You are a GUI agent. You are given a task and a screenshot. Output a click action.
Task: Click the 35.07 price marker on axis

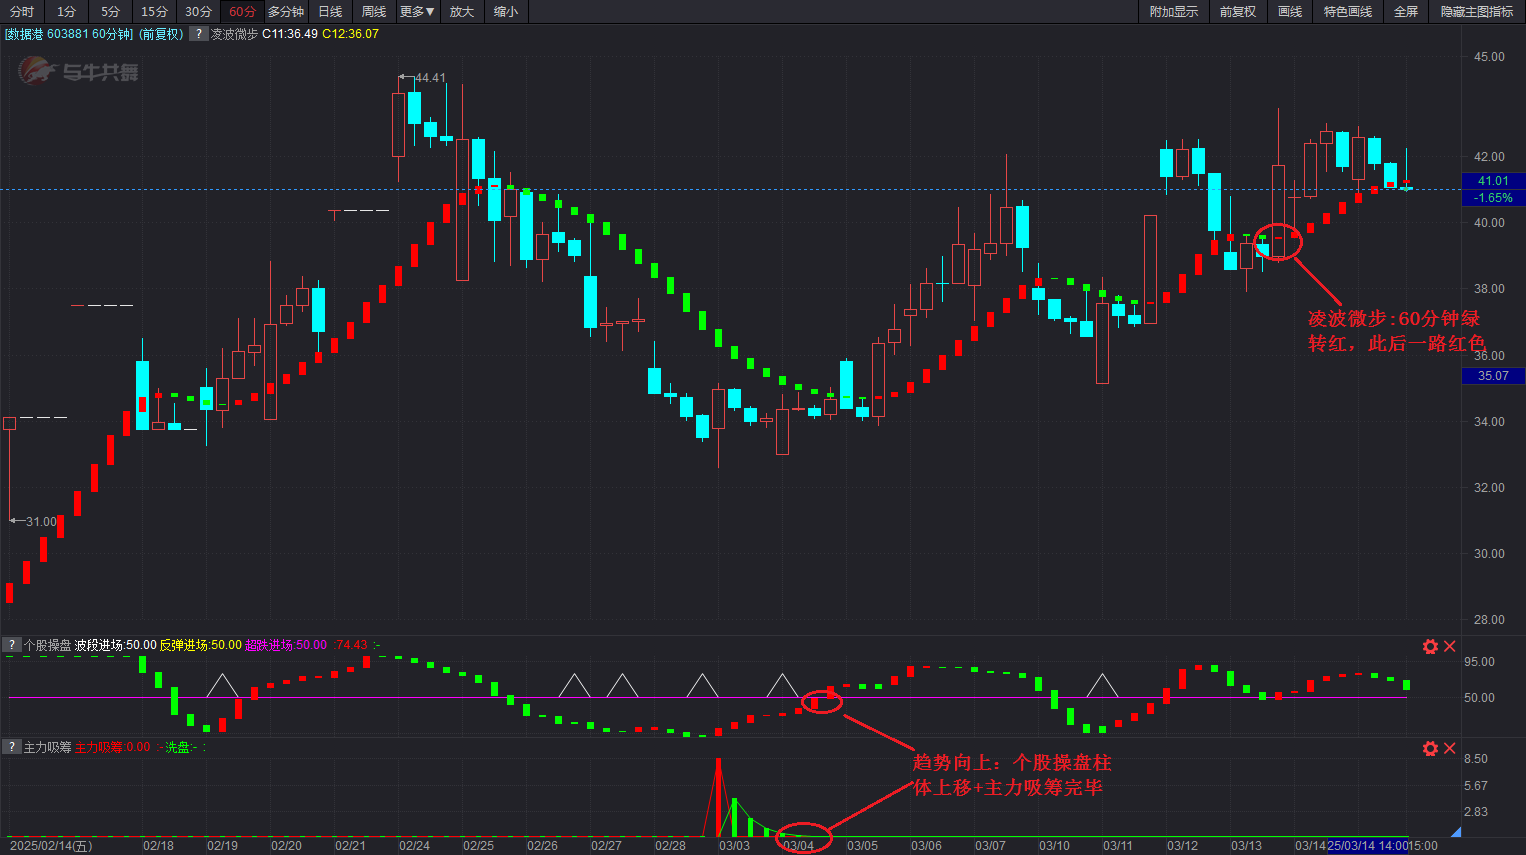(x=1493, y=376)
